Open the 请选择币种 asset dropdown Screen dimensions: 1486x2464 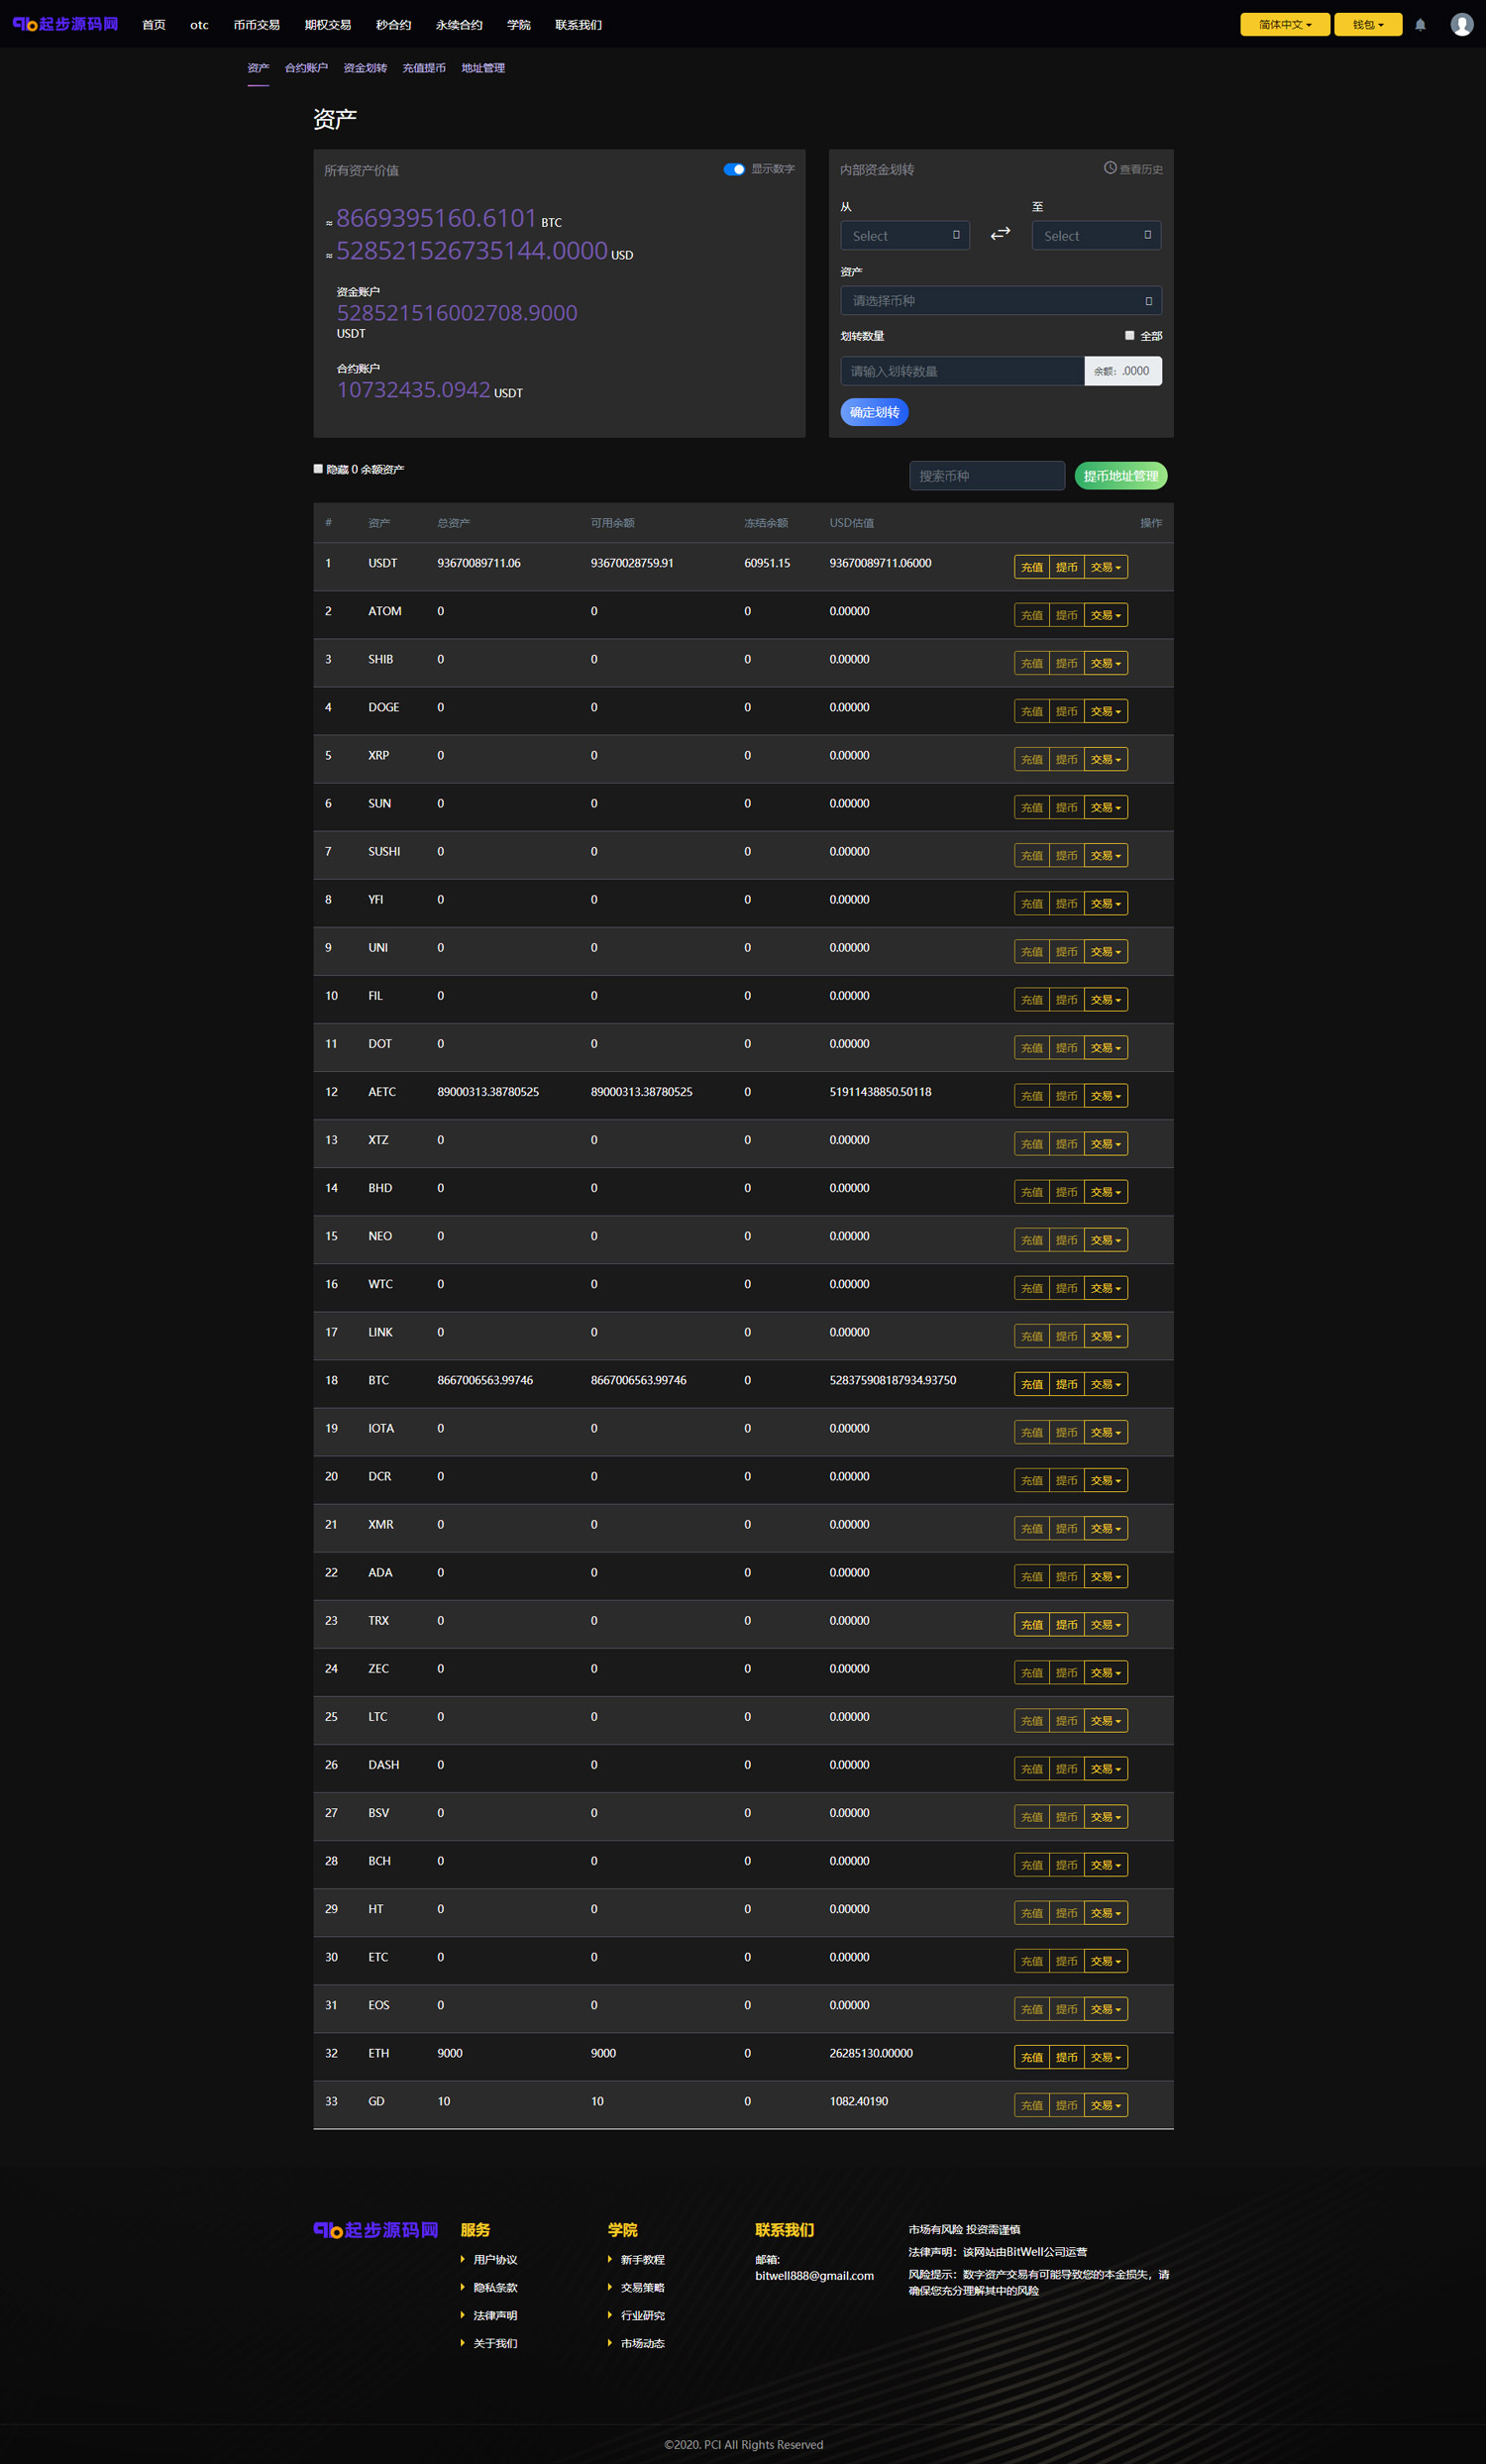[1000, 301]
